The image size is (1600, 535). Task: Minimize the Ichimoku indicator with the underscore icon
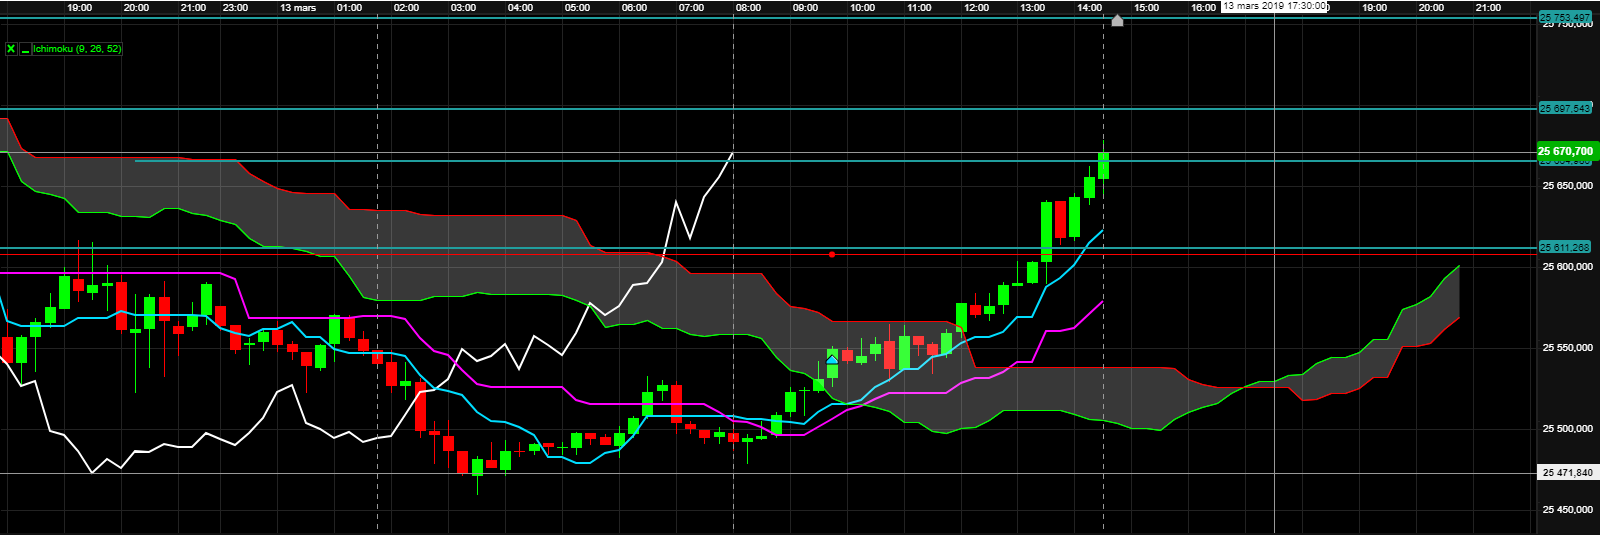click(25, 48)
